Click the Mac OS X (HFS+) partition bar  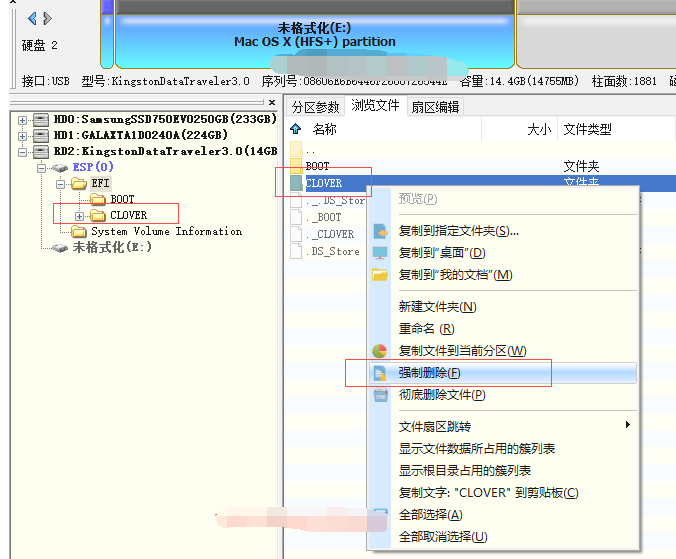pos(315,36)
